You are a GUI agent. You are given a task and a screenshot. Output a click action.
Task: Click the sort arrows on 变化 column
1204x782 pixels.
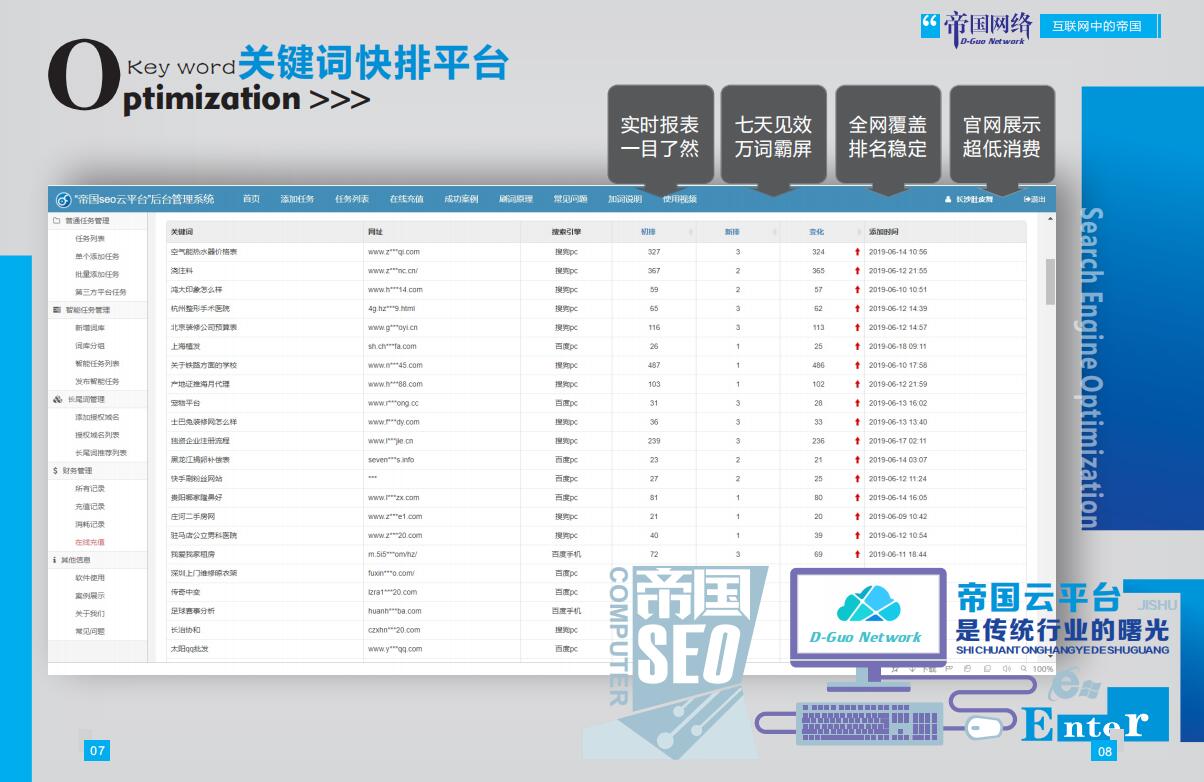click(857, 232)
